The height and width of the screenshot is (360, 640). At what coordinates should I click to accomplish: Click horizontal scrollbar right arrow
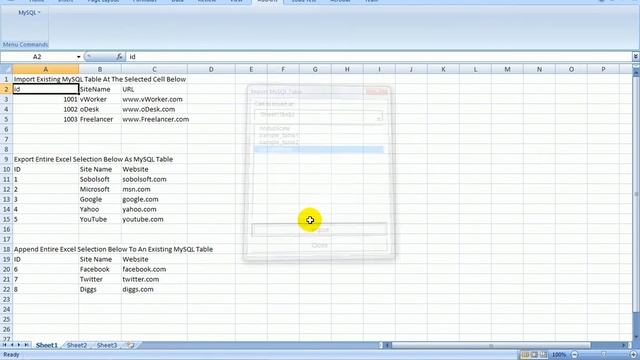coord(624,345)
